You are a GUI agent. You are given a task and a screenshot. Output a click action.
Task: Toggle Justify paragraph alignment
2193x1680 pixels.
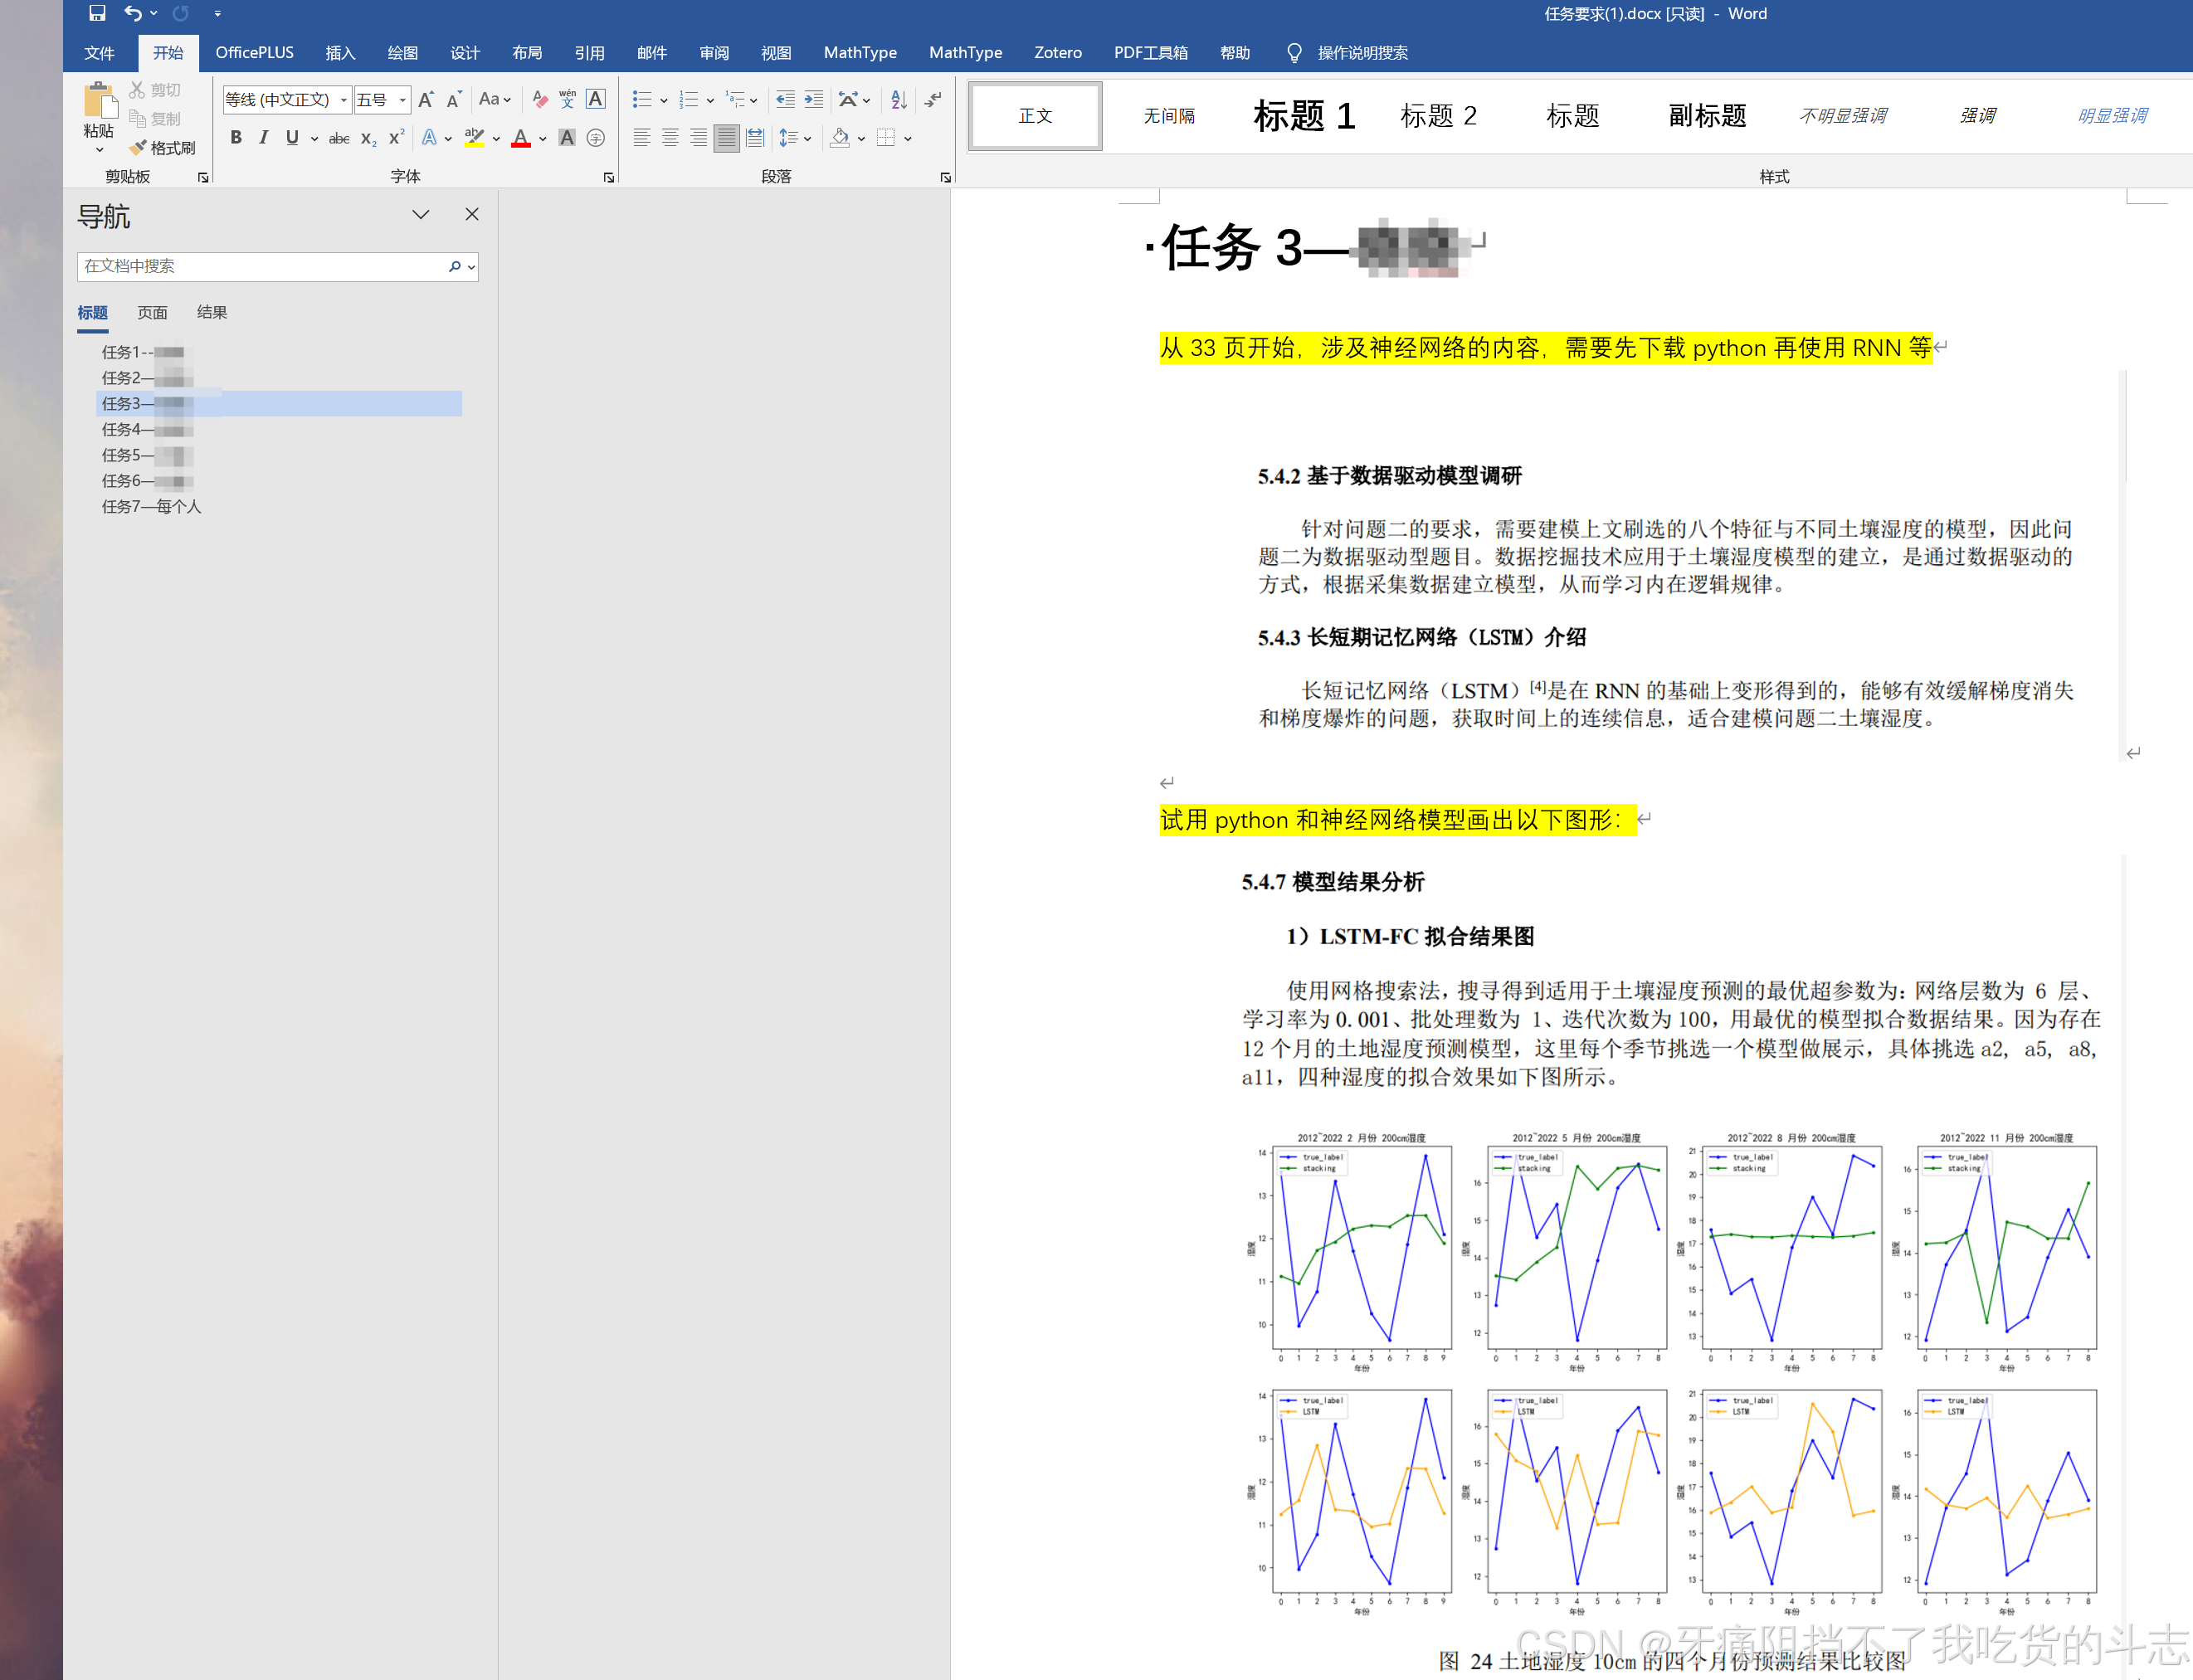[727, 138]
